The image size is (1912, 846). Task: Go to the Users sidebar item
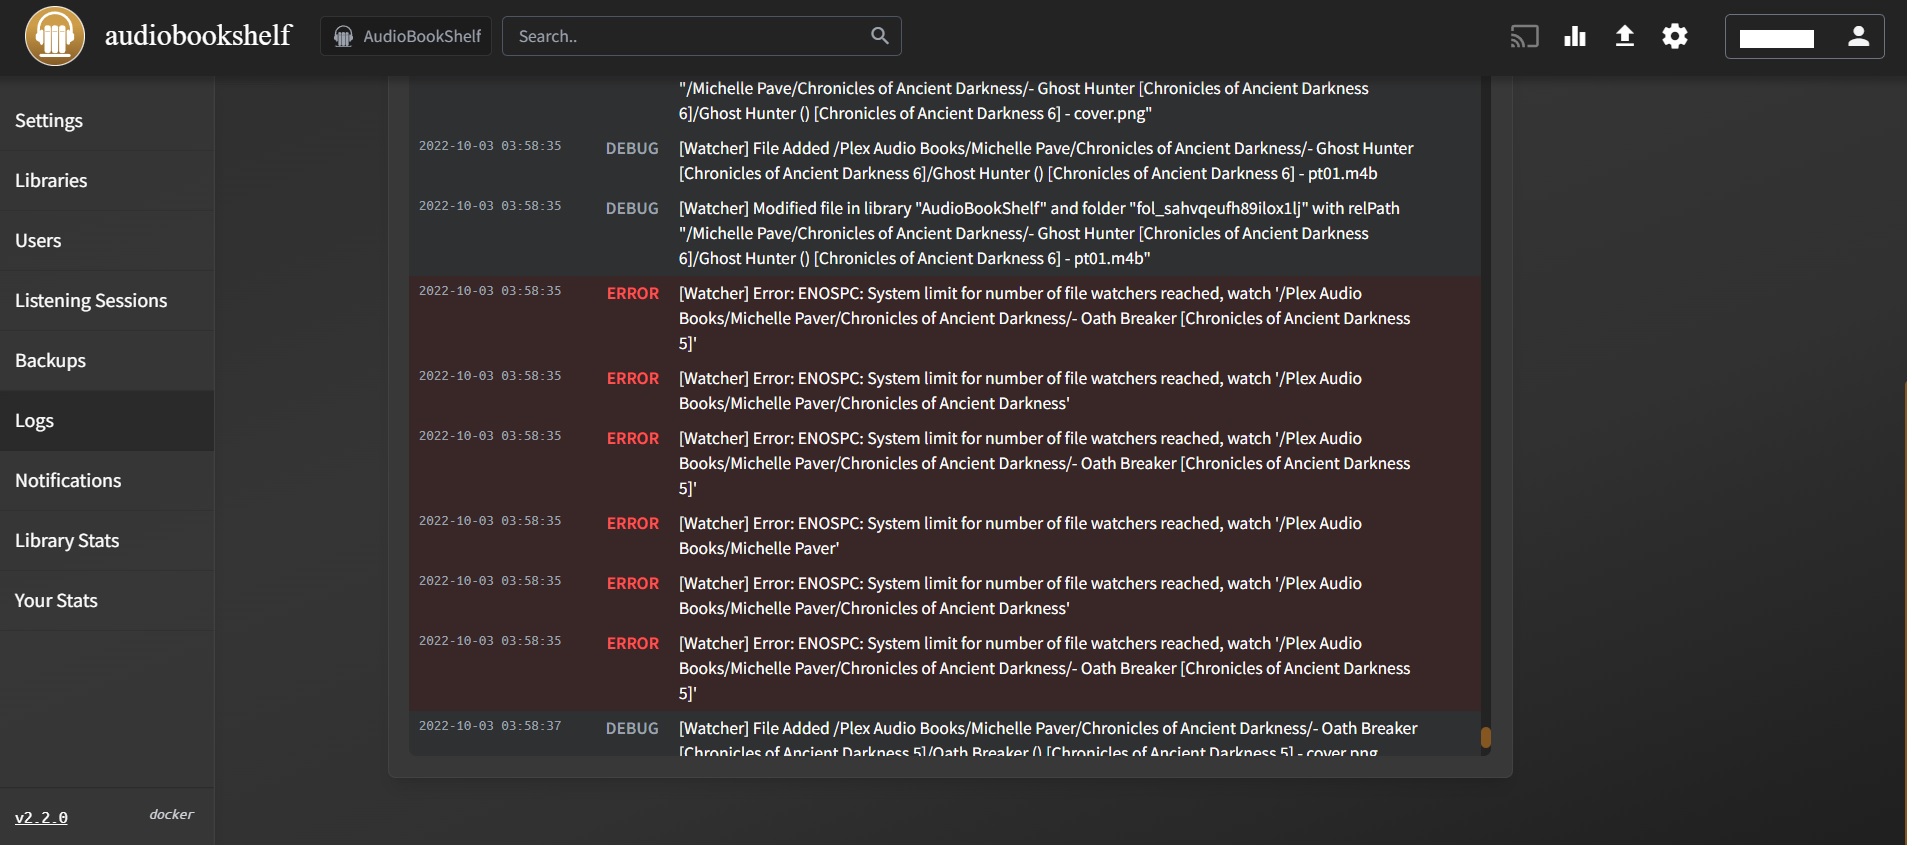coord(107,240)
